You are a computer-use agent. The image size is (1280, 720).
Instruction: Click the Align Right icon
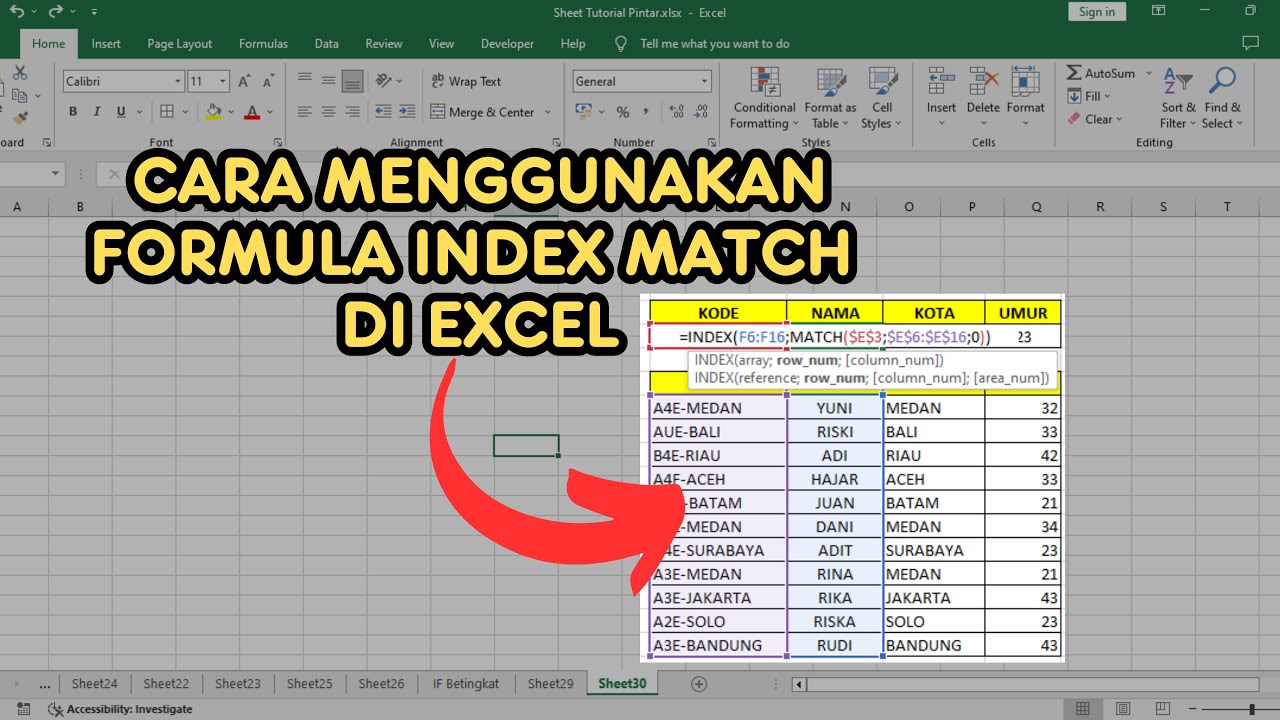point(352,112)
